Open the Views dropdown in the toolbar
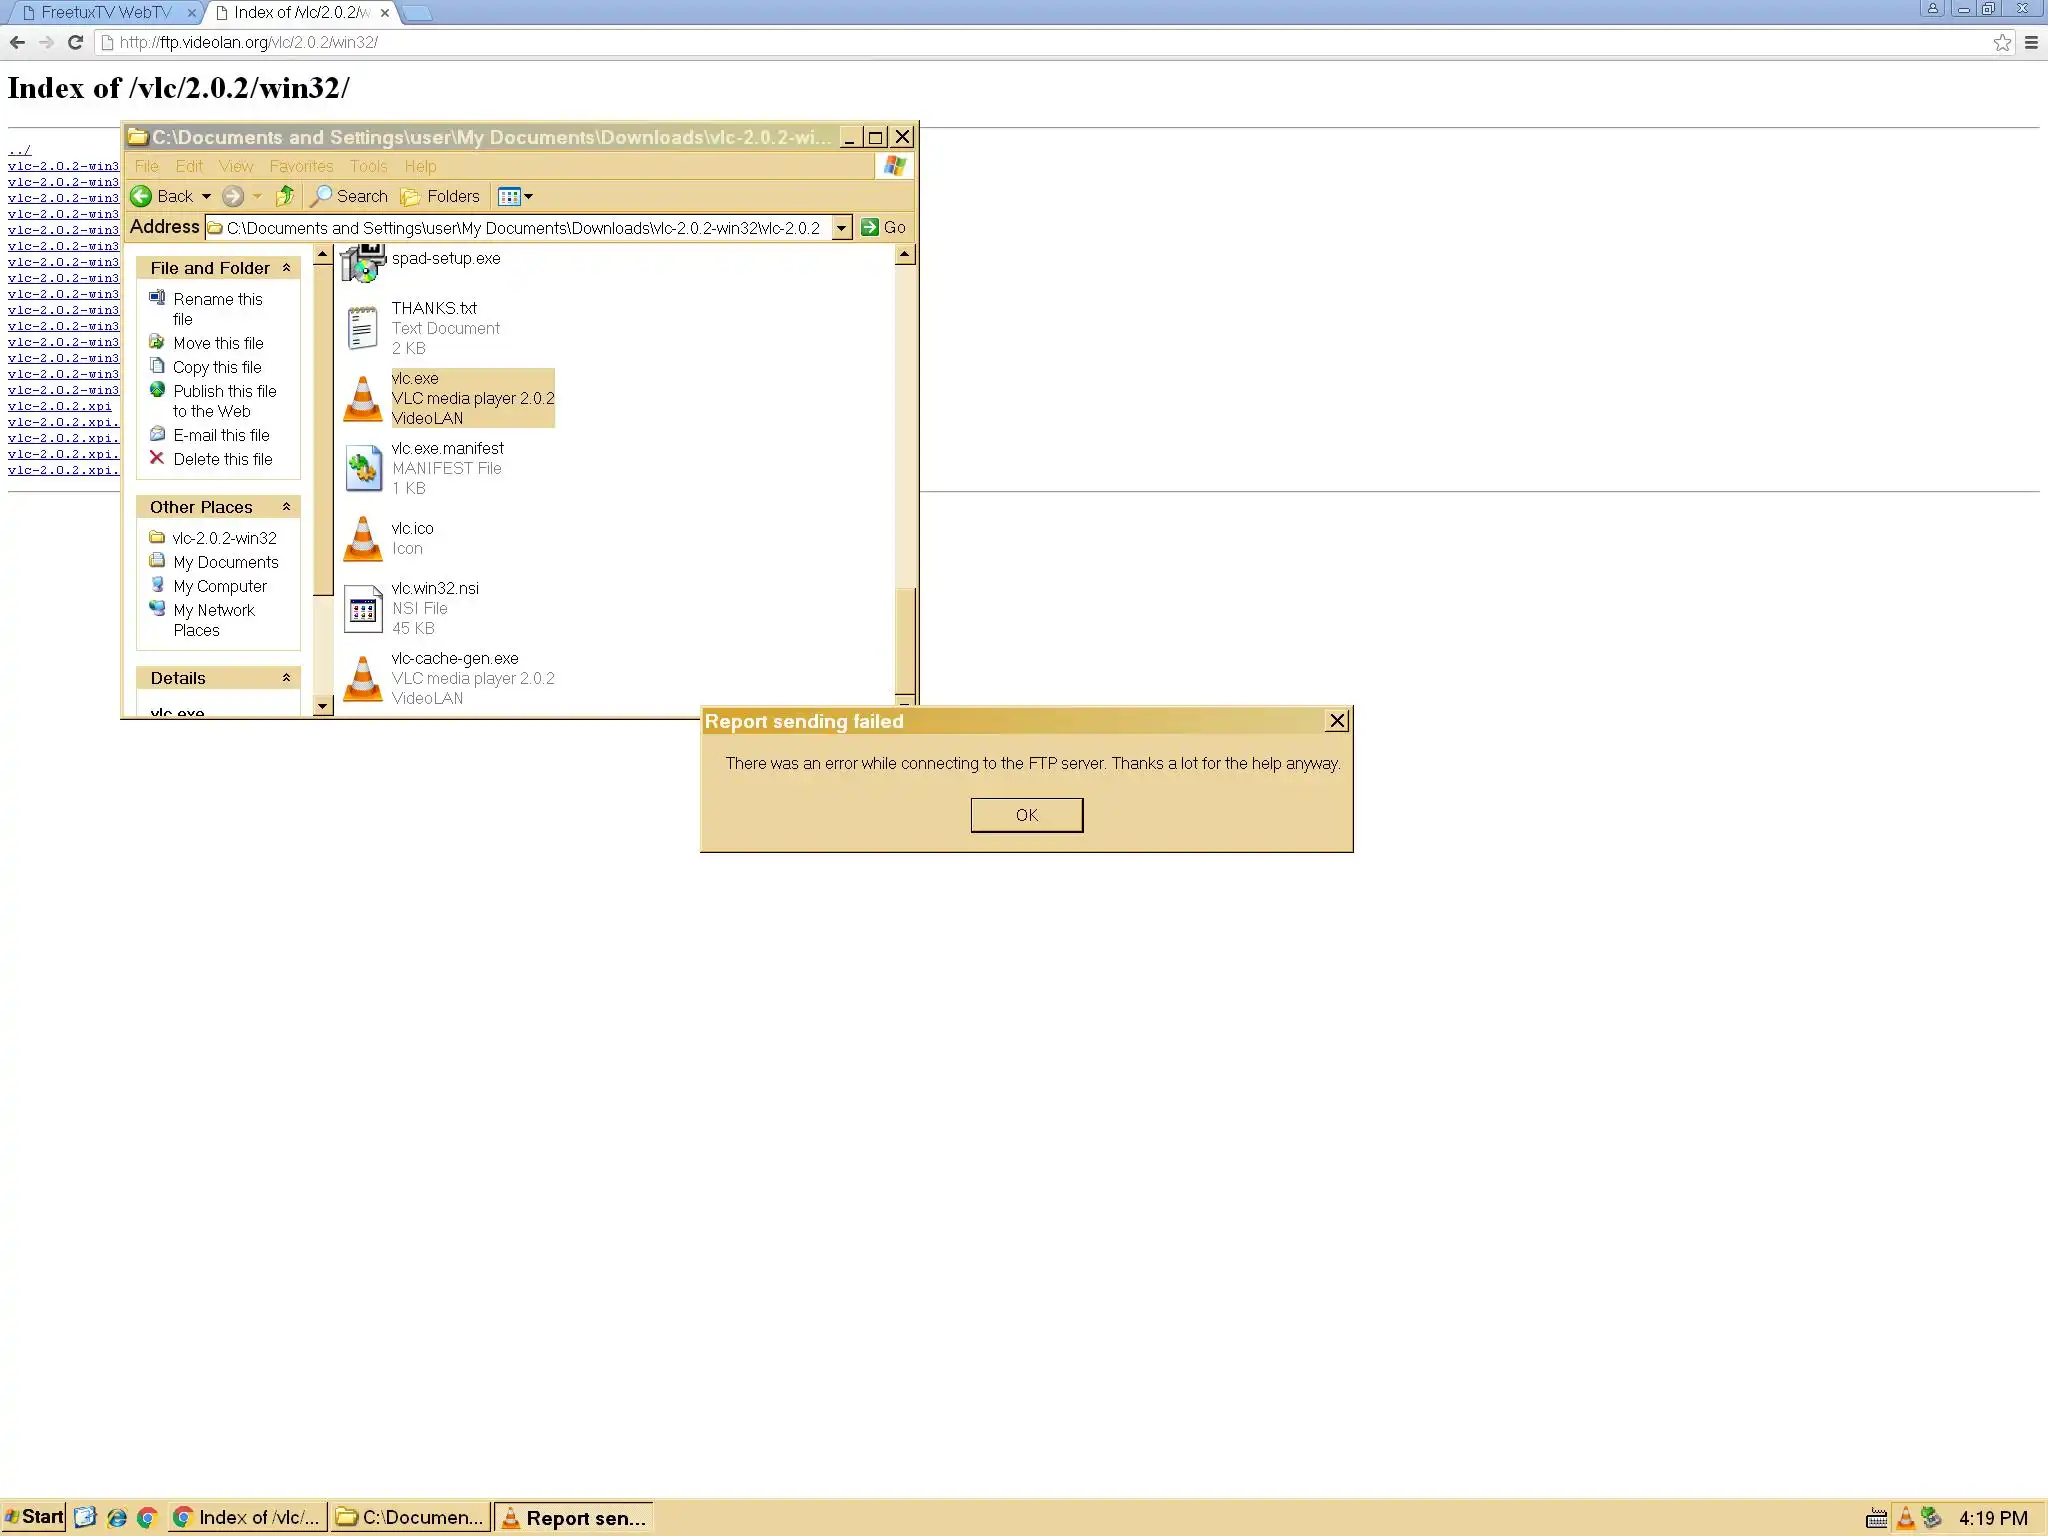2048x1536 pixels. pos(515,196)
